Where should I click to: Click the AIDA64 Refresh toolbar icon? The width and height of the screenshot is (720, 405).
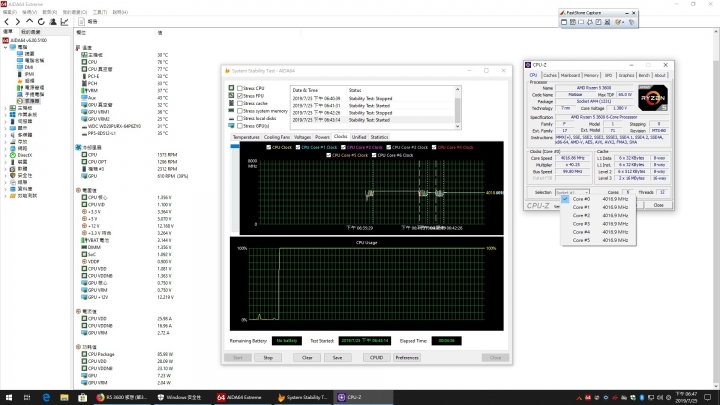[41, 22]
